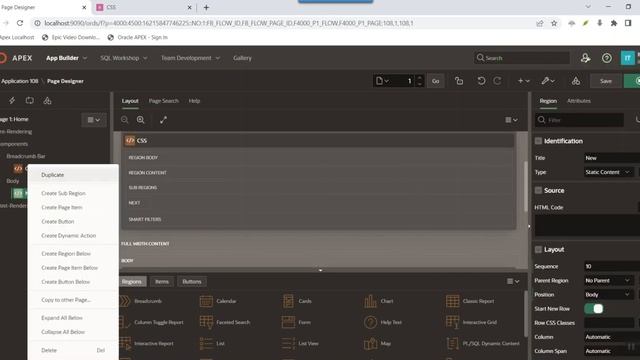640x360 pixels.
Task: Select the Help Text region type
Action: (382, 322)
